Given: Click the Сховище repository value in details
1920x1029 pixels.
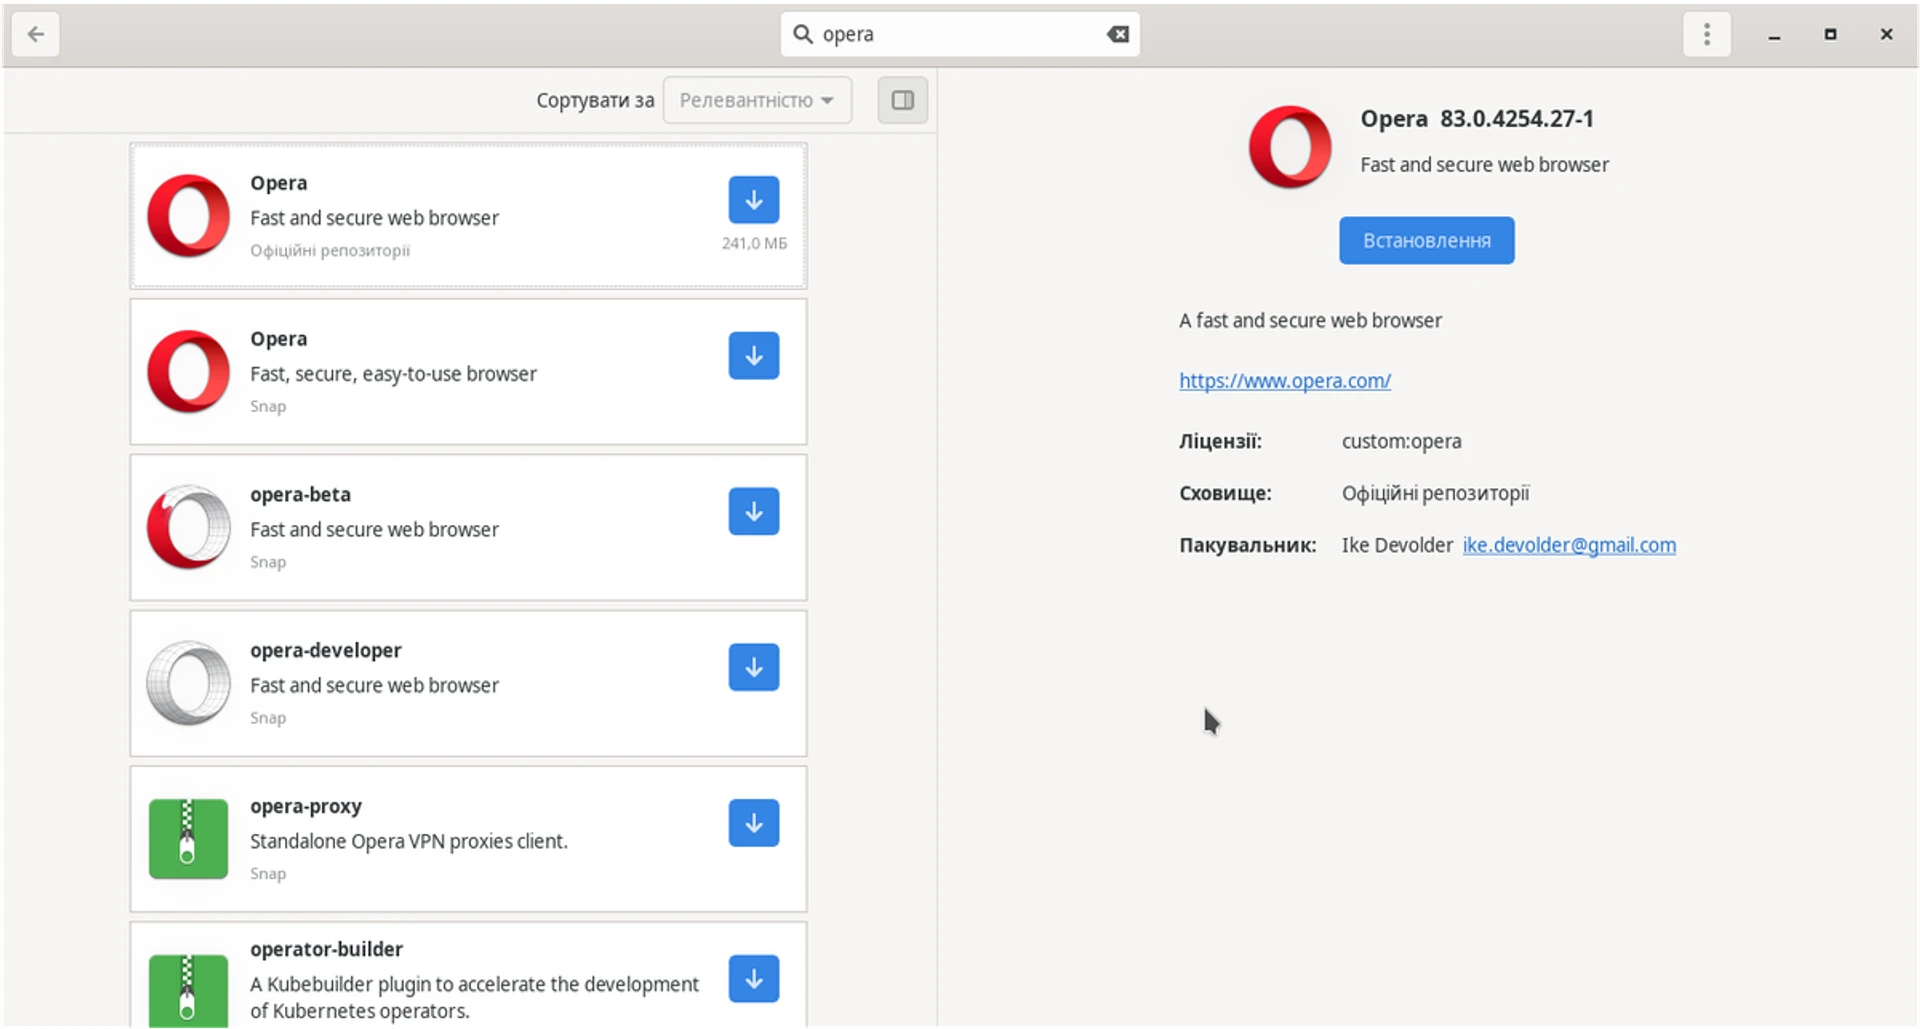Looking at the screenshot, I should coord(1435,493).
